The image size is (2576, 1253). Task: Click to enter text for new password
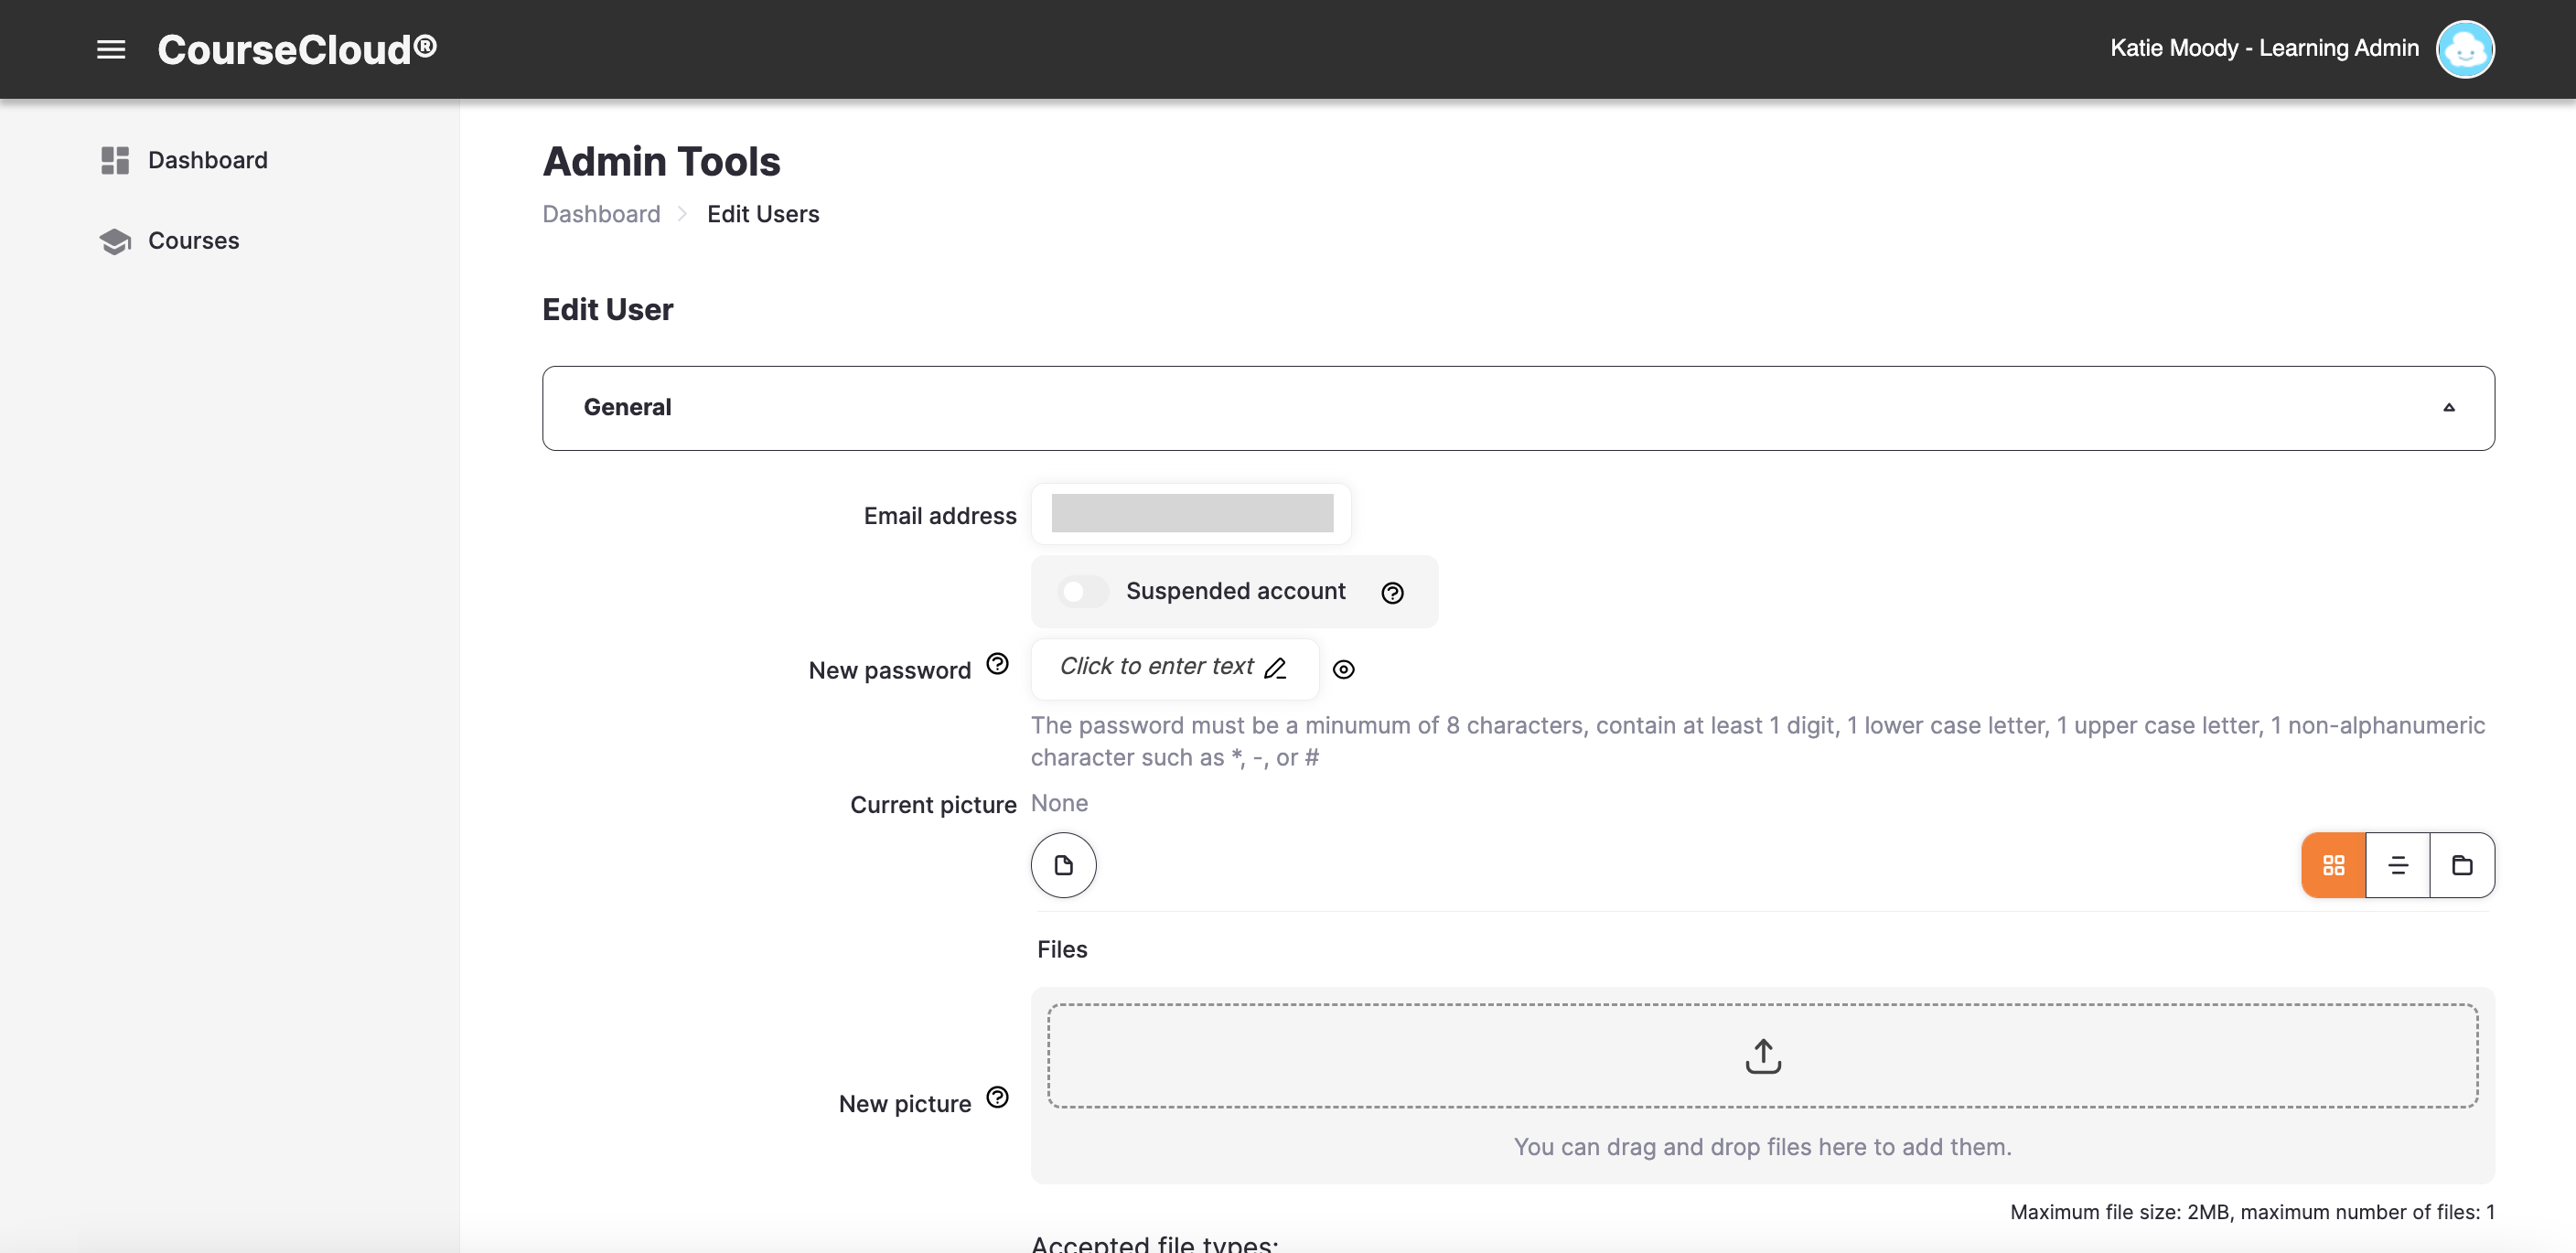pyautogui.click(x=1174, y=668)
